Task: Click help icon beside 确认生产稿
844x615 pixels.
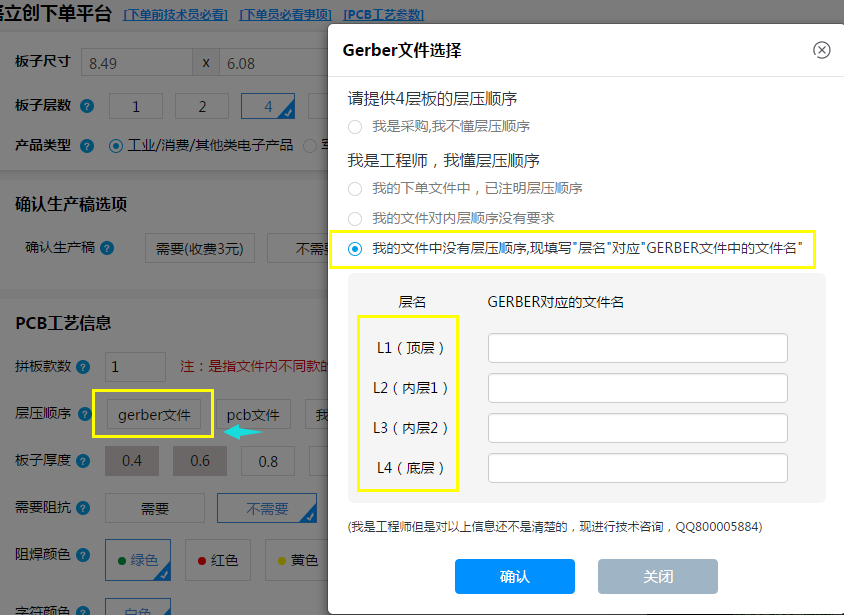Action: coord(107,248)
